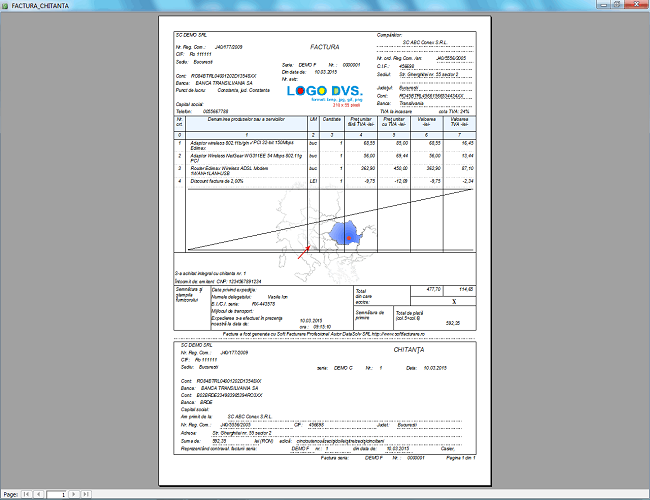Click total value '477,70'
The image size is (650, 500).
pos(434,289)
